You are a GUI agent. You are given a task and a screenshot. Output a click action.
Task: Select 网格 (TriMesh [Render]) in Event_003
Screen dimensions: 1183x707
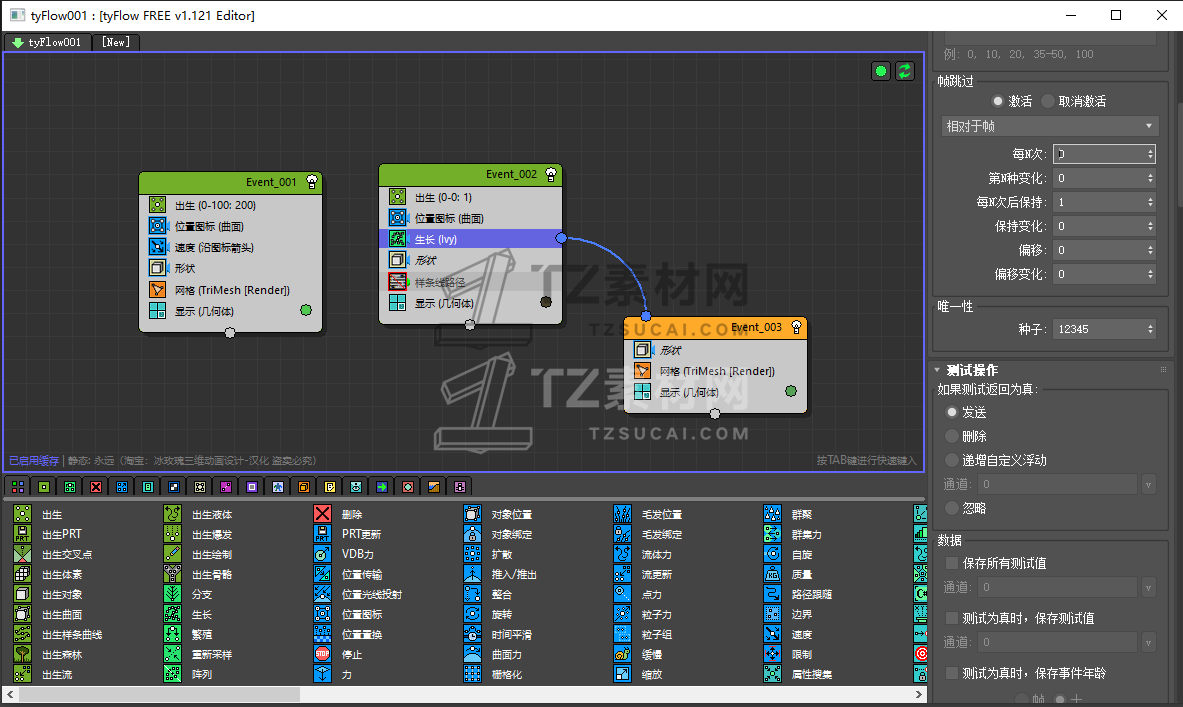(715, 371)
